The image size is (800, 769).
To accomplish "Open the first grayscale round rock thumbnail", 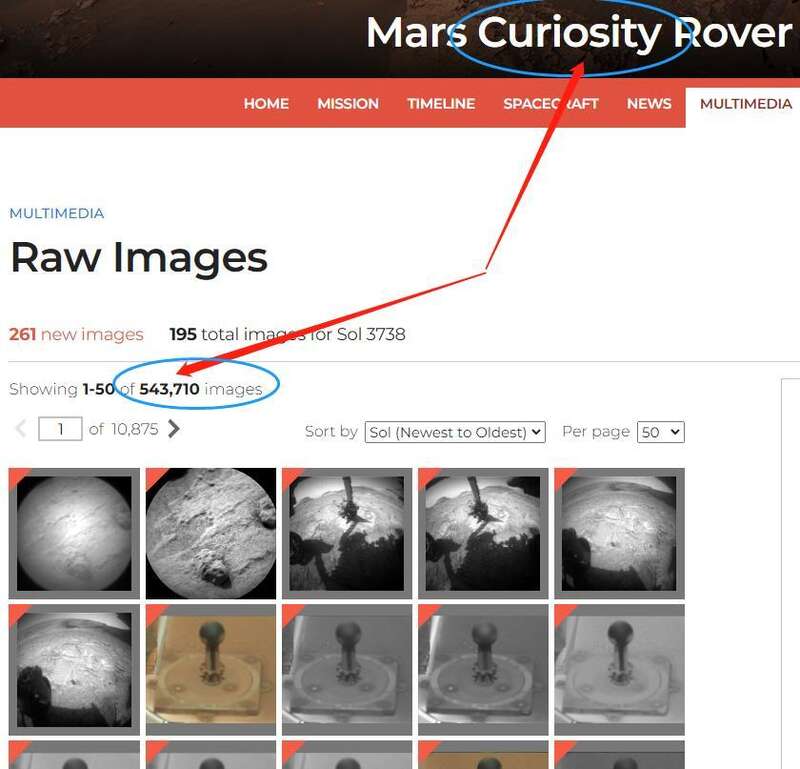I will (x=74, y=533).
